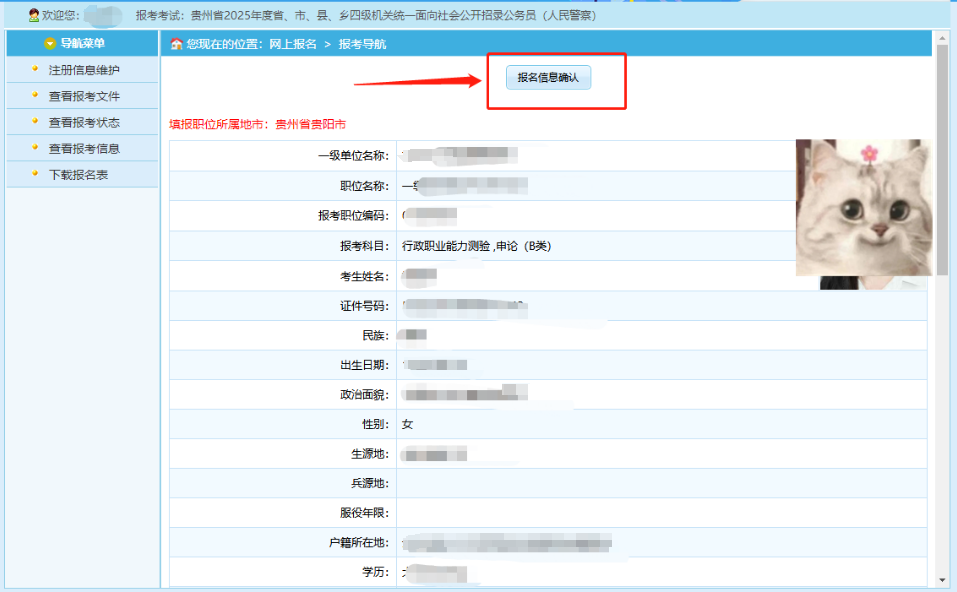Click the 民族 label
The width and height of the screenshot is (957, 592).
coord(375,336)
